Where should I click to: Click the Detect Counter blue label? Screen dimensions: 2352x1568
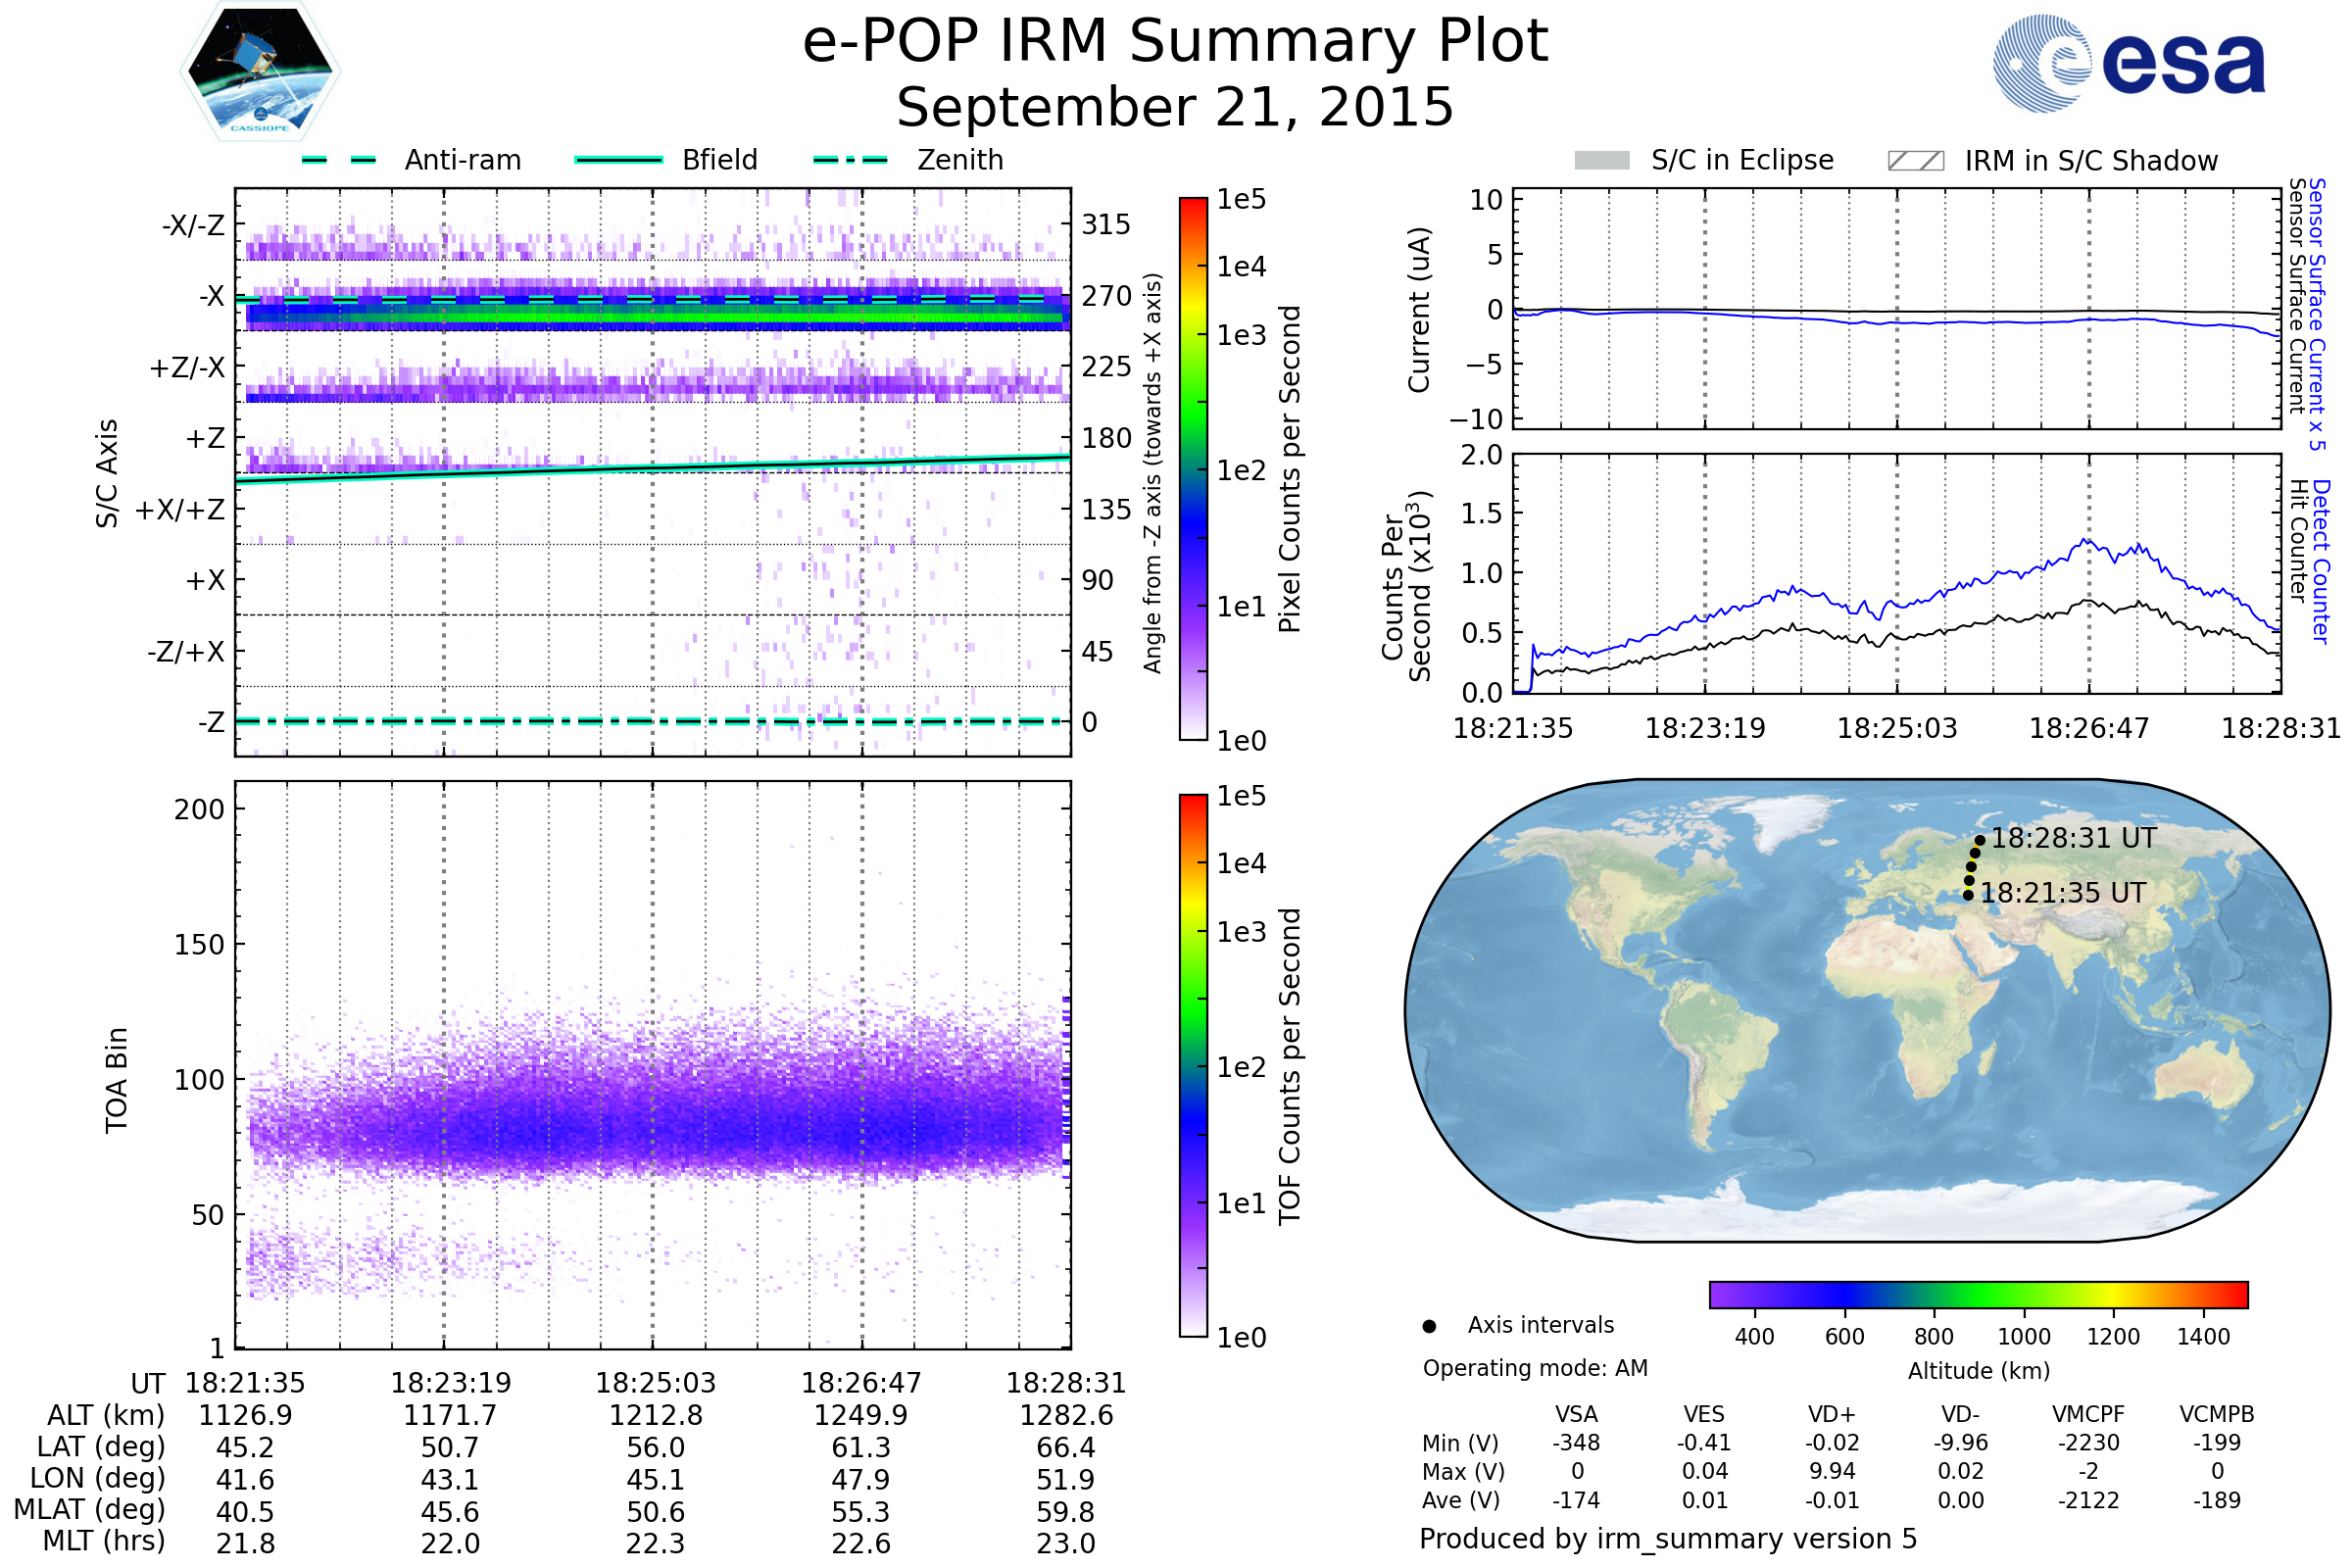pyautogui.click(x=2321, y=562)
